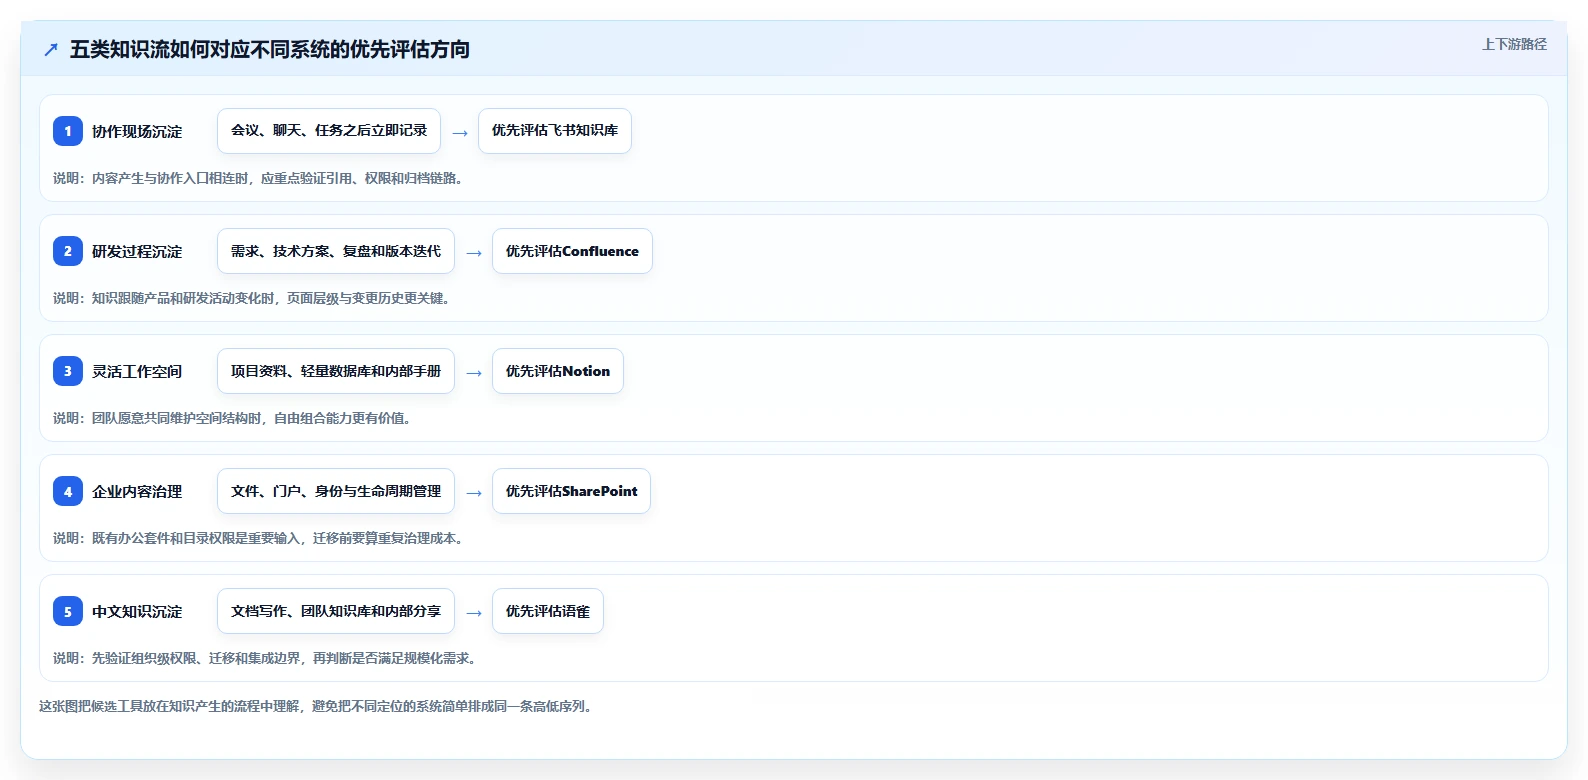The width and height of the screenshot is (1588, 780).
Task: Click the 灵活工作空间 row label
Action: 137,372
